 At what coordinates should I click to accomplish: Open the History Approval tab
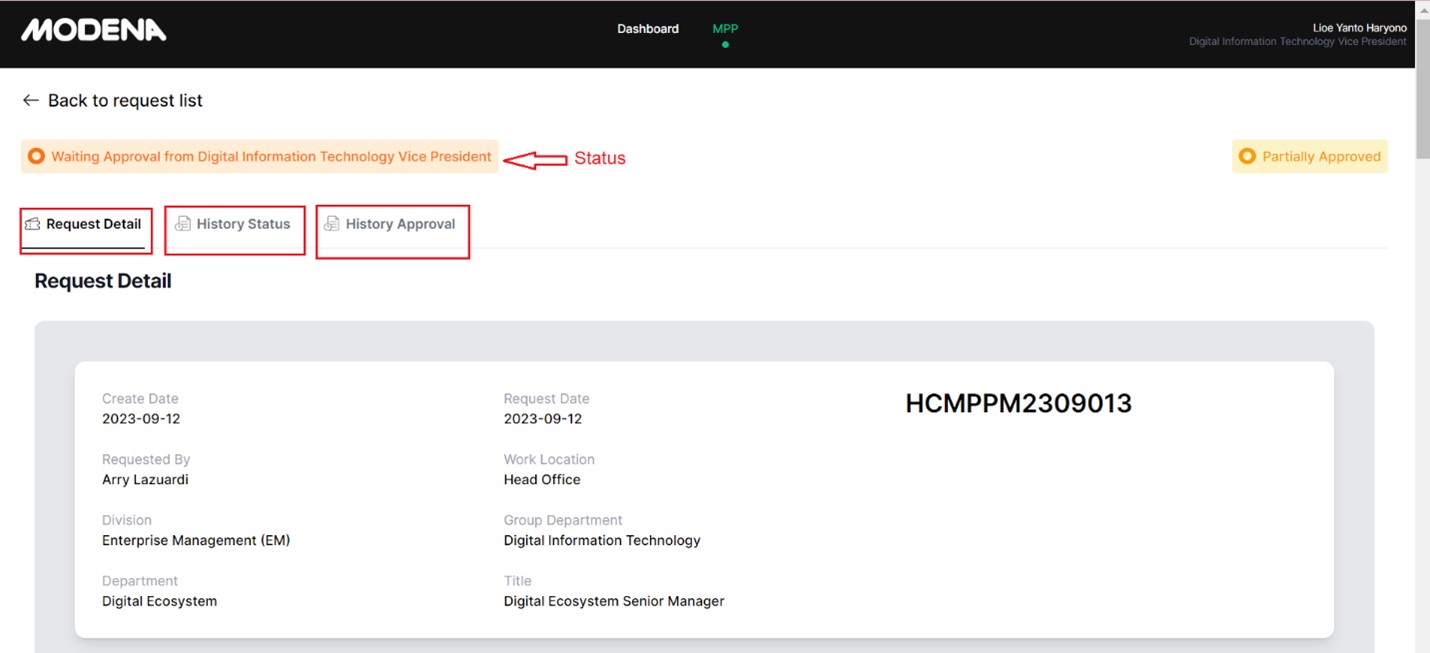tap(400, 224)
